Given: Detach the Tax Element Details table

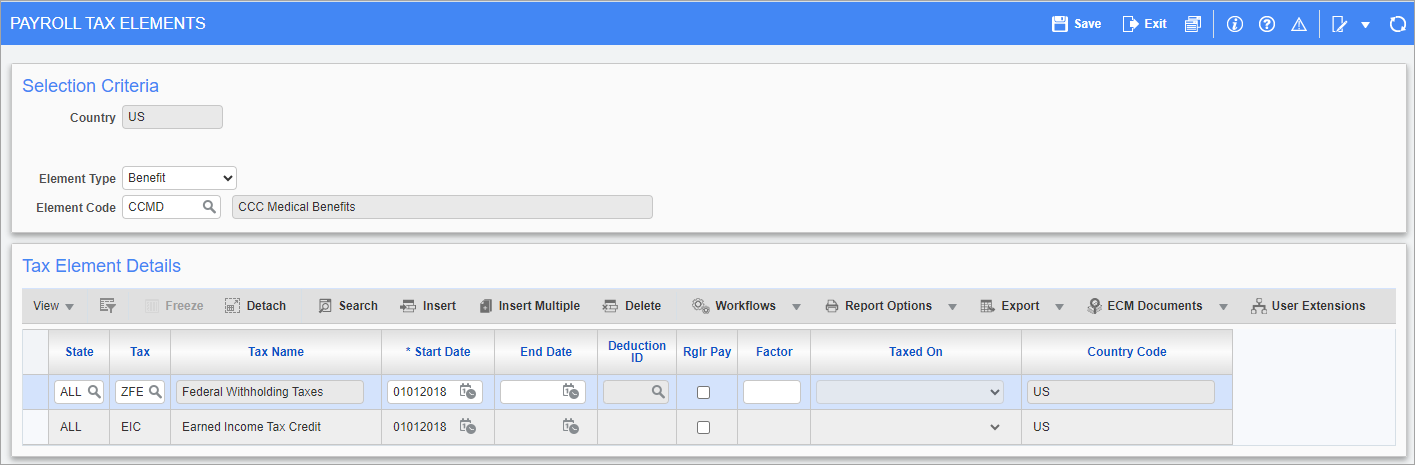Looking at the screenshot, I should point(255,306).
